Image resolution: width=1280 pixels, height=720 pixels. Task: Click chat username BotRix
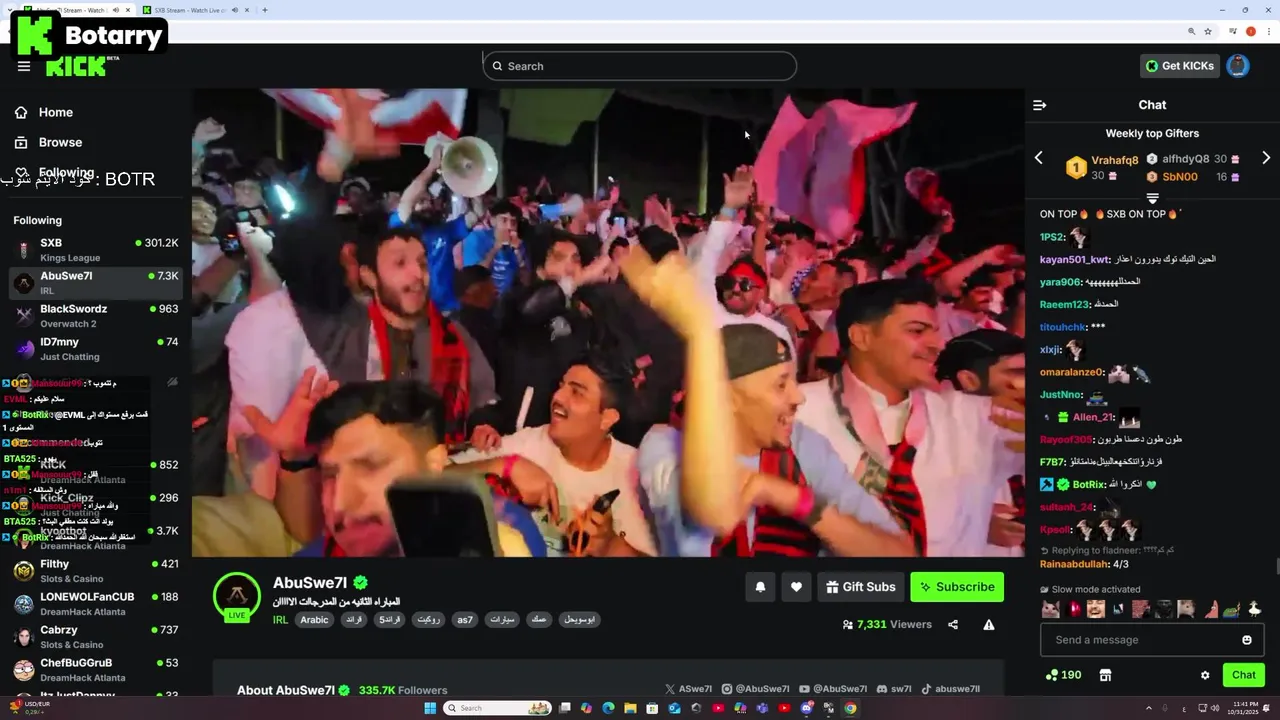(1086, 484)
